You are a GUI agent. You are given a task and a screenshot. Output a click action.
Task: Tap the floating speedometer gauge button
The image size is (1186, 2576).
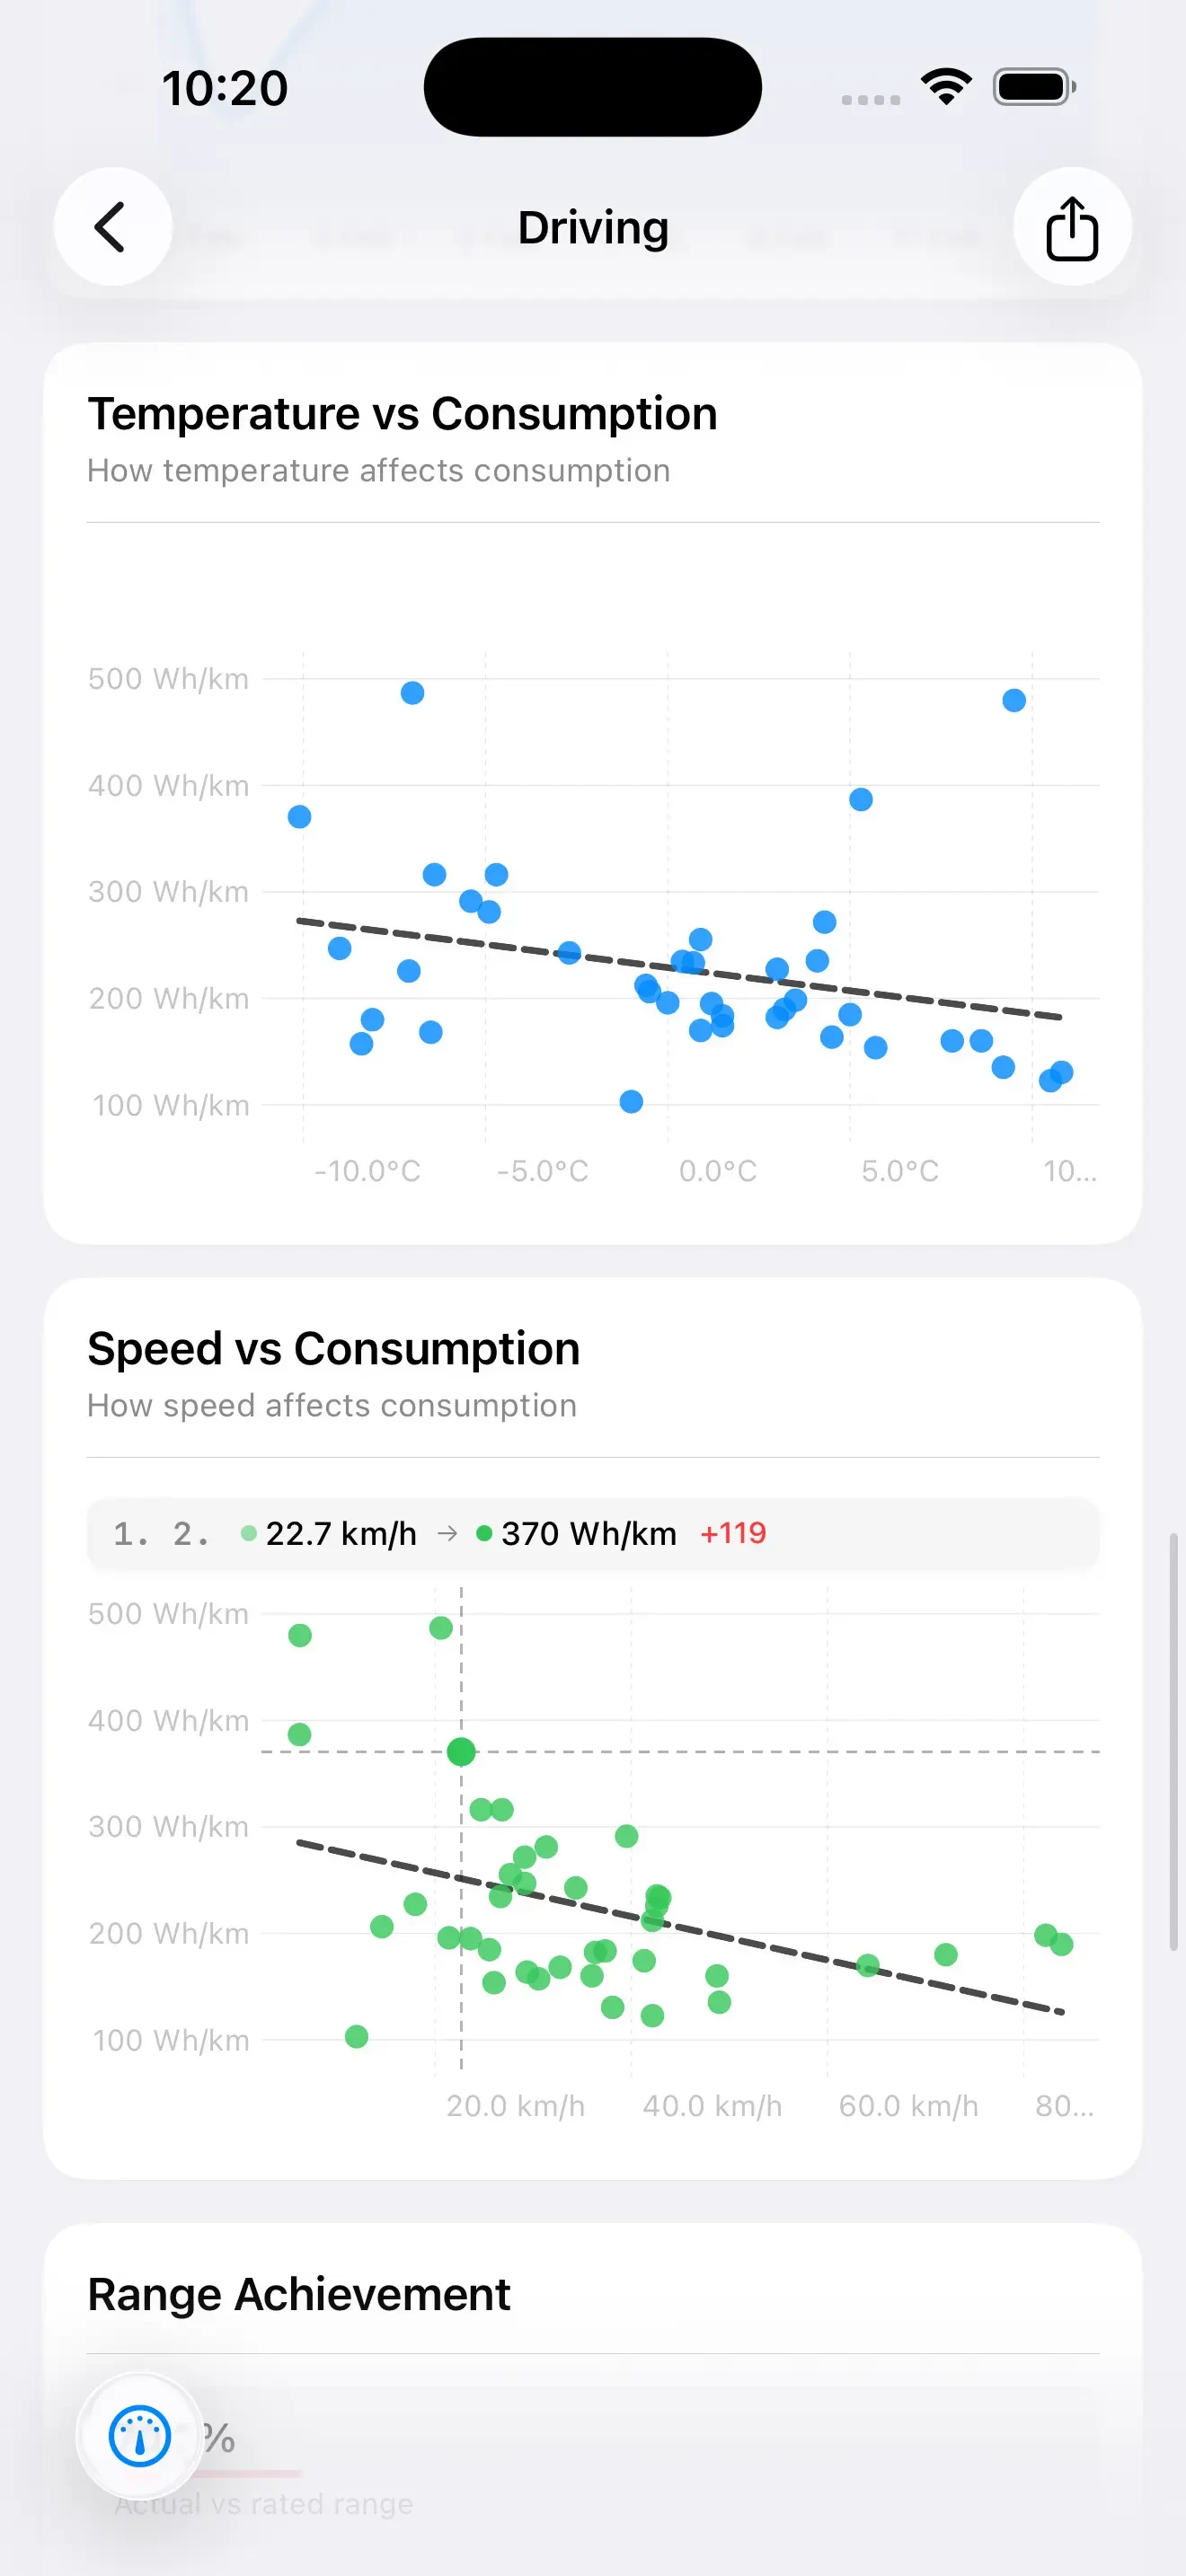140,2436
